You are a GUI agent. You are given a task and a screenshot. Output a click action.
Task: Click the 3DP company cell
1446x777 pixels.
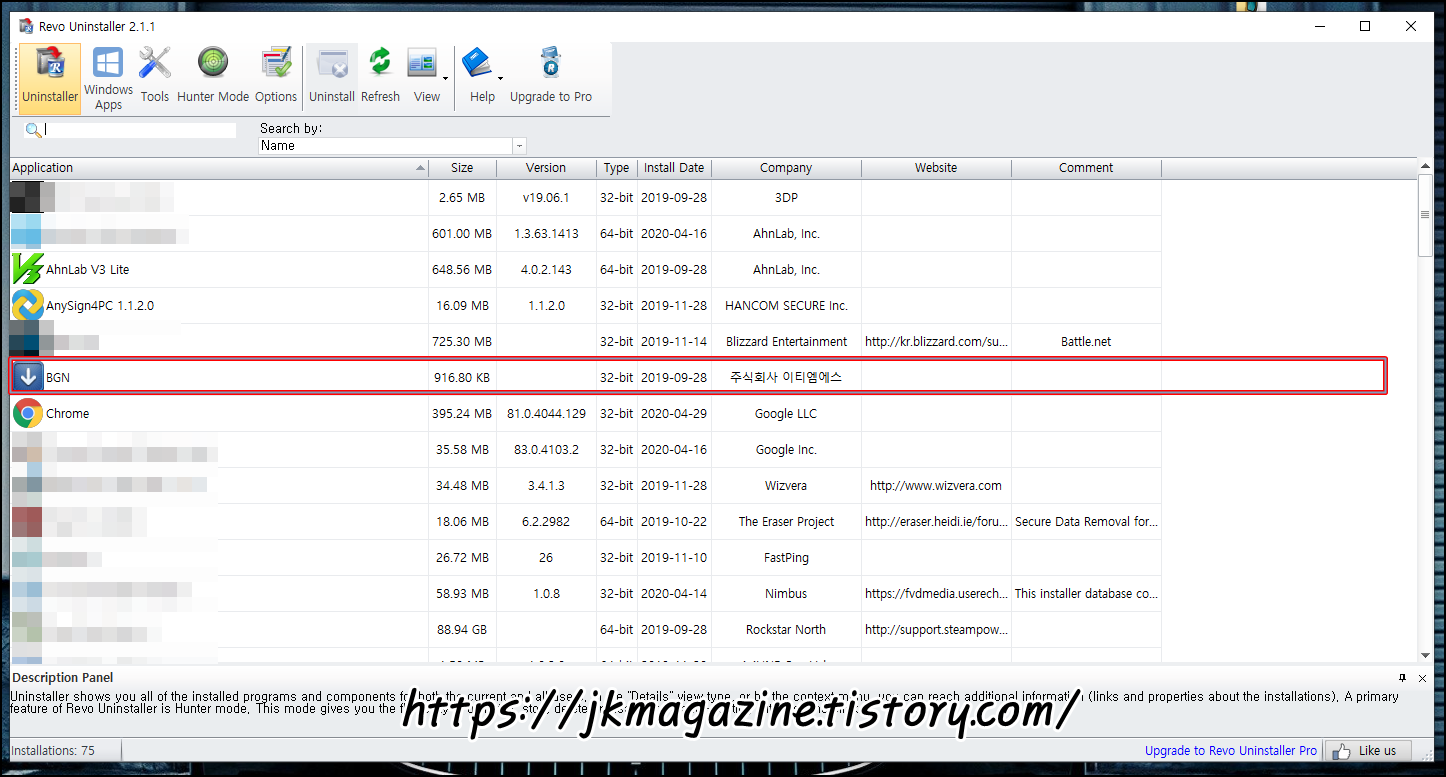[786, 197]
